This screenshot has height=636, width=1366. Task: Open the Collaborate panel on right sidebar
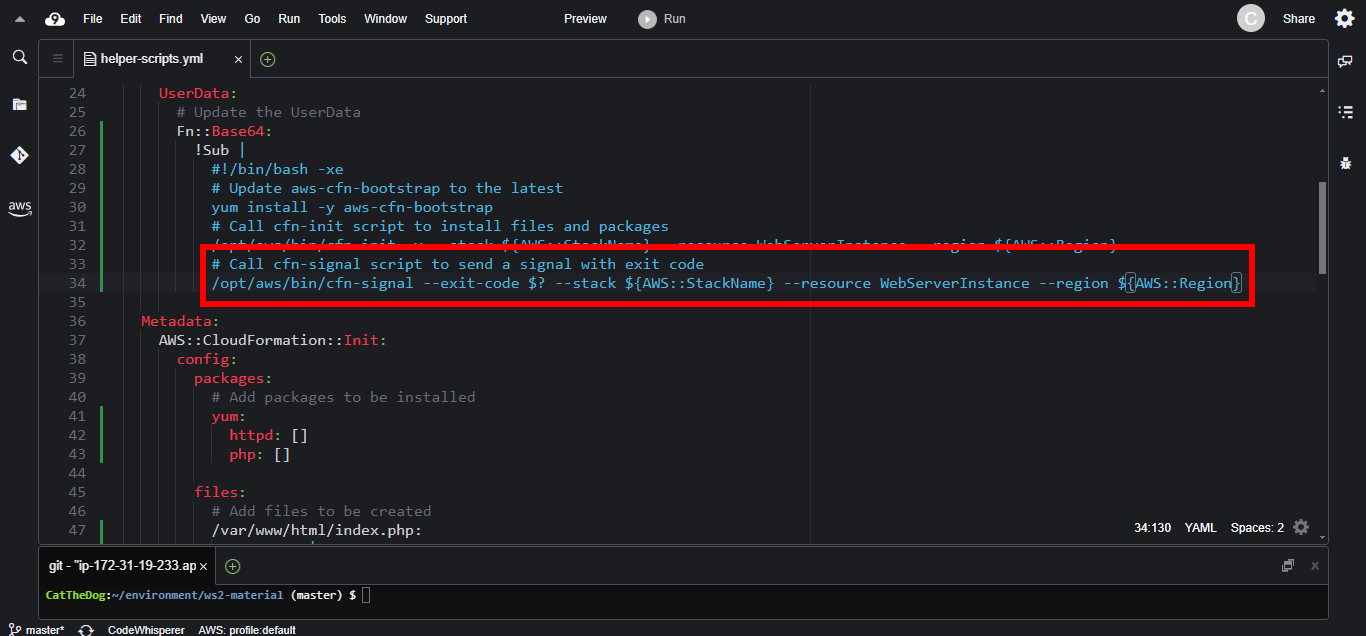tap(1345, 62)
